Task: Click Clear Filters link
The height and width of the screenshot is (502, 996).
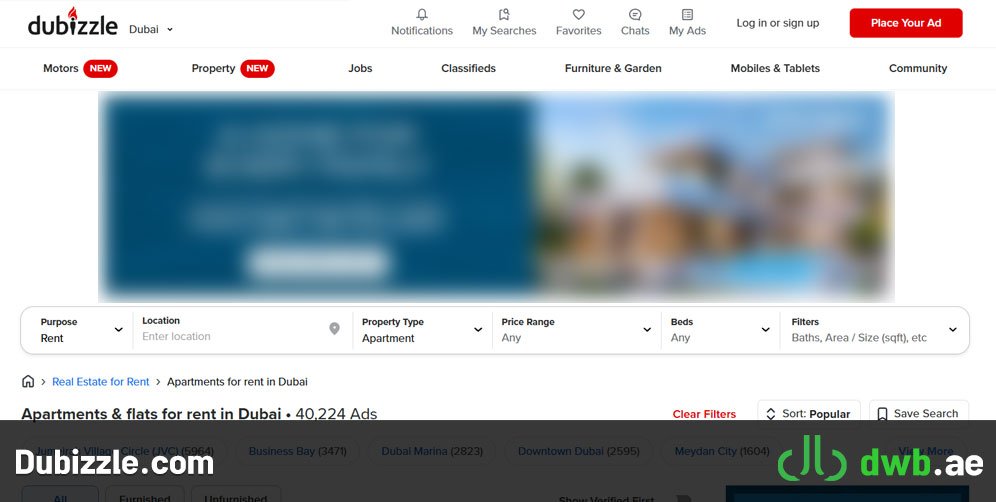Action: pos(704,414)
